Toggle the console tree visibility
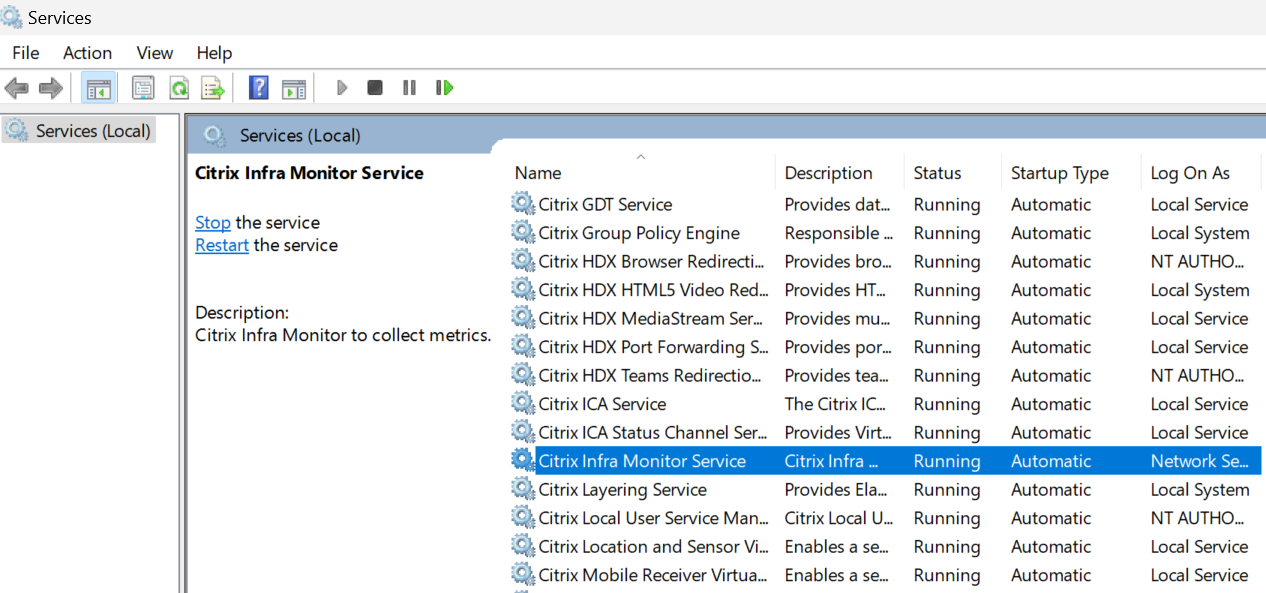1266x593 pixels. 98,87
